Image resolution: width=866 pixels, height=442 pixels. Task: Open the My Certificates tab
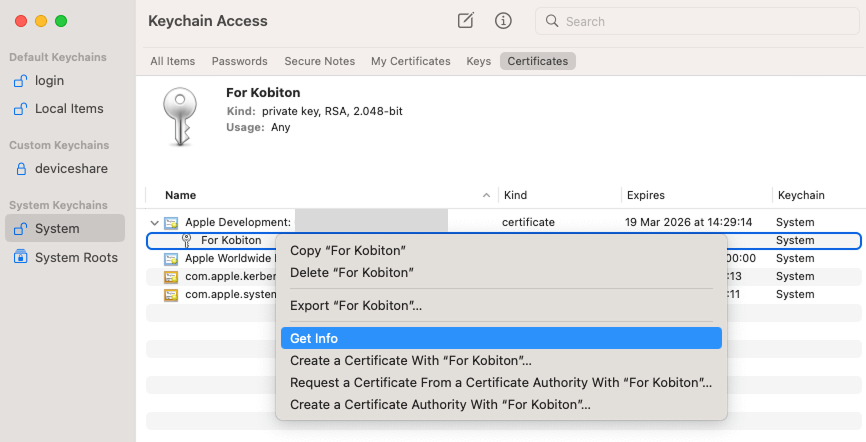point(411,61)
